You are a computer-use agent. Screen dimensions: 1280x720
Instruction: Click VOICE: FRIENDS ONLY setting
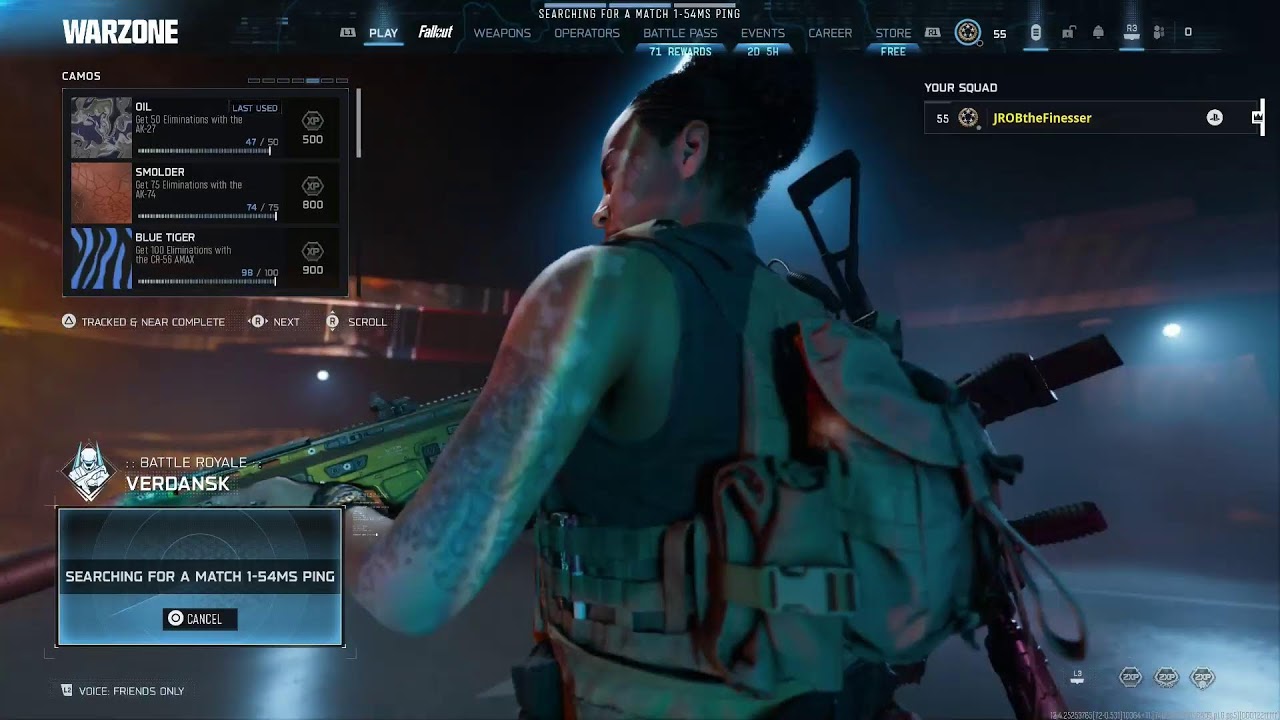pyautogui.click(x=131, y=691)
